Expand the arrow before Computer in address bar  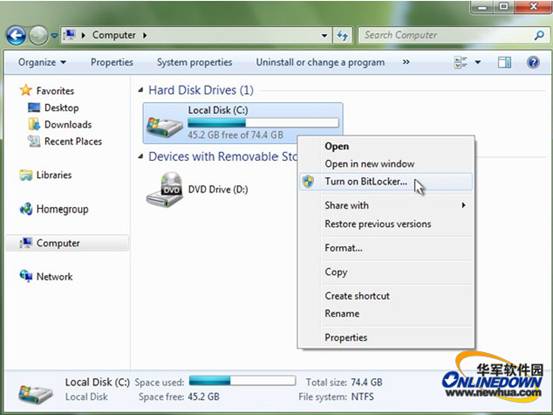click(84, 35)
